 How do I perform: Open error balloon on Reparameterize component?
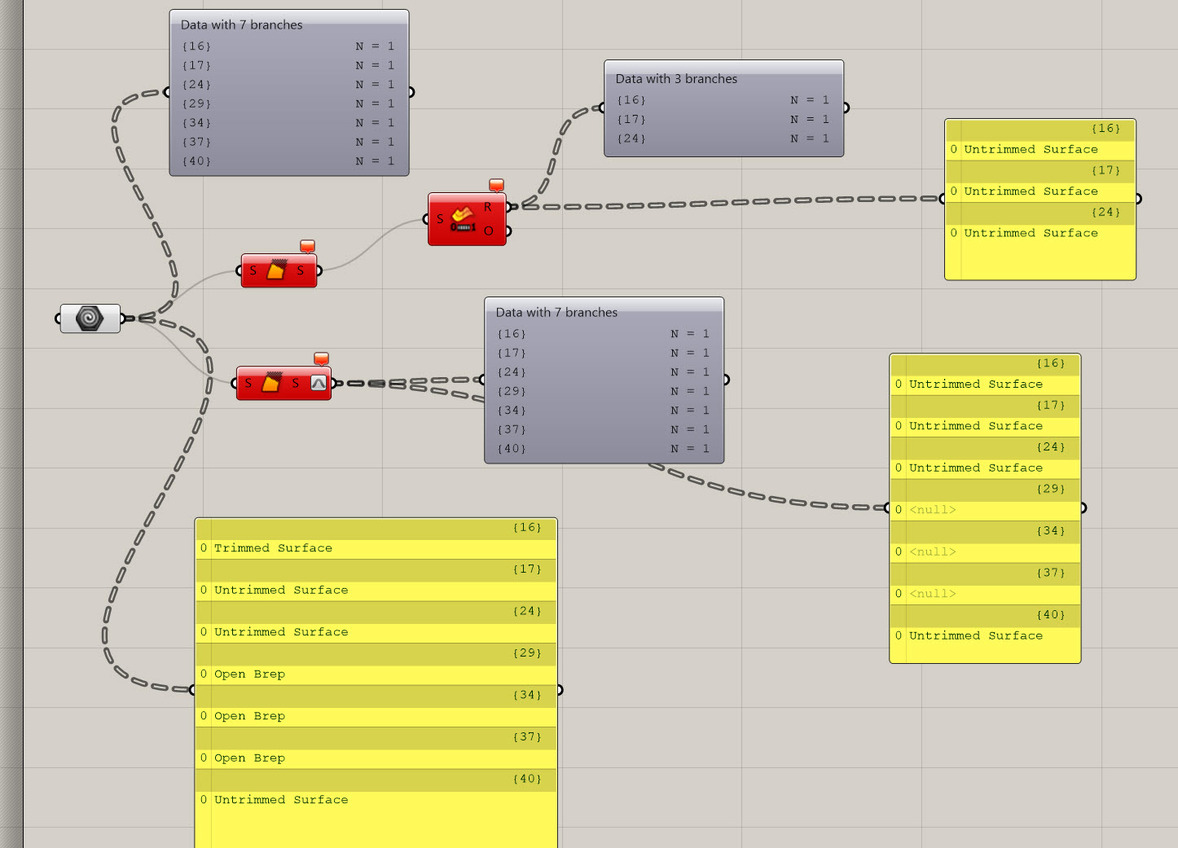click(x=497, y=185)
